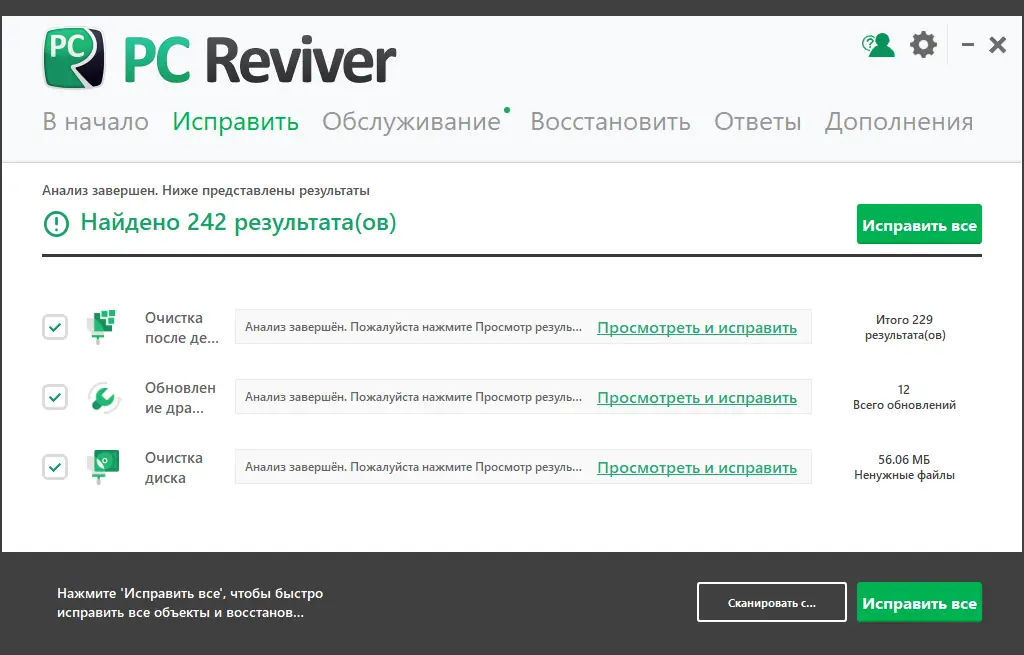Image resolution: width=1024 pixels, height=655 pixels.
Task: Open the Обслуживание tab
Action: tap(411, 121)
